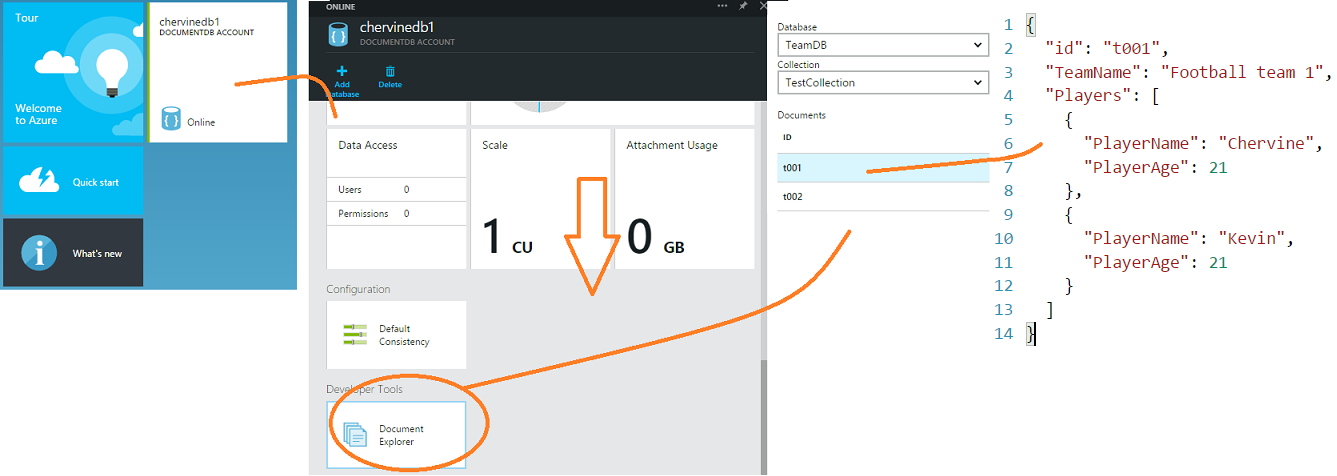The image size is (1337, 476).
Task: Select document t001 in the list
Action: [x=883, y=168]
